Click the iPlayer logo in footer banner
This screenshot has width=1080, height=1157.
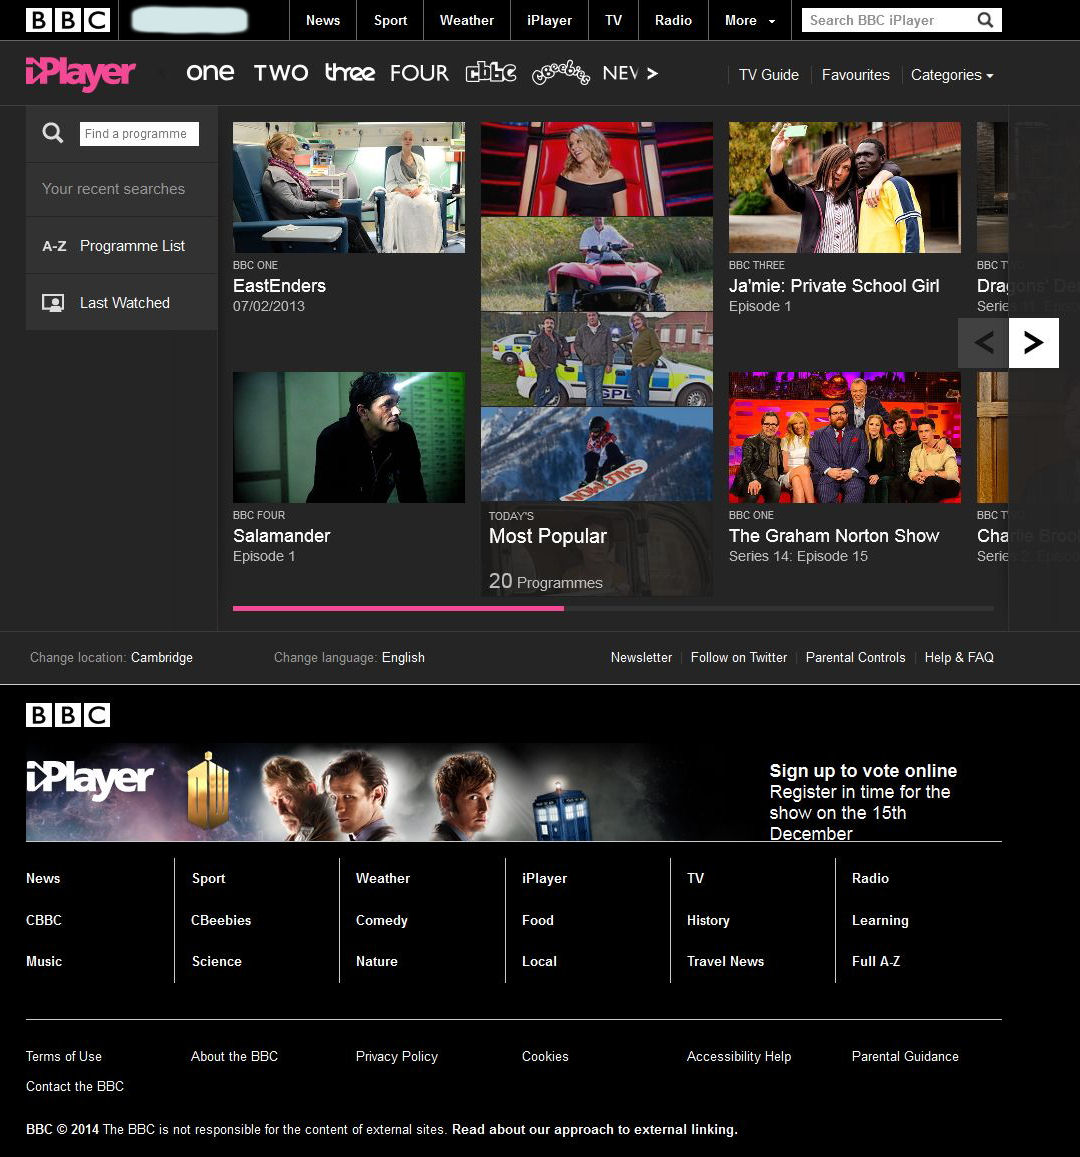pos(90,781)
